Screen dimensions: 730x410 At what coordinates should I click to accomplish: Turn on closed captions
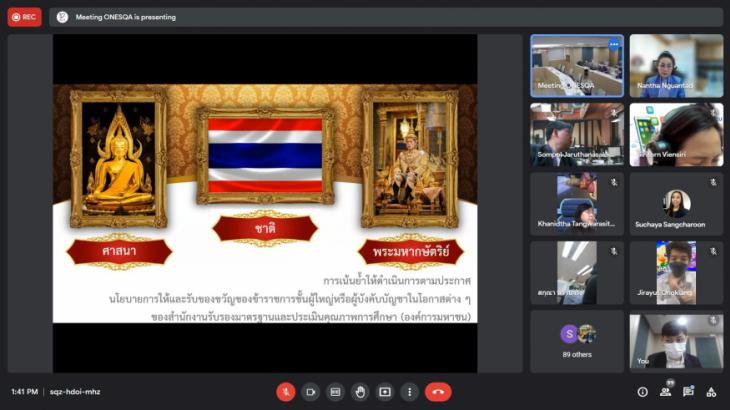335,392
